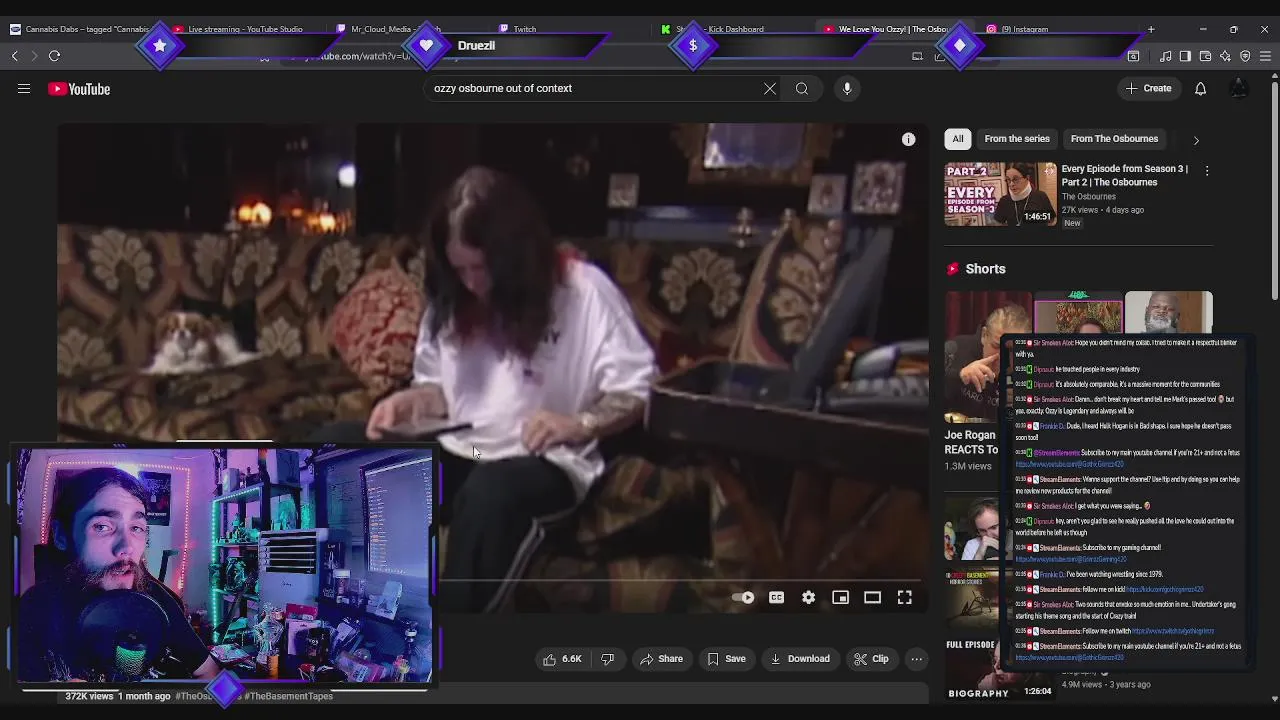Open the #TheBasementTapes hashtag
Screen dimensions: 1280x720
coord(288,696)
